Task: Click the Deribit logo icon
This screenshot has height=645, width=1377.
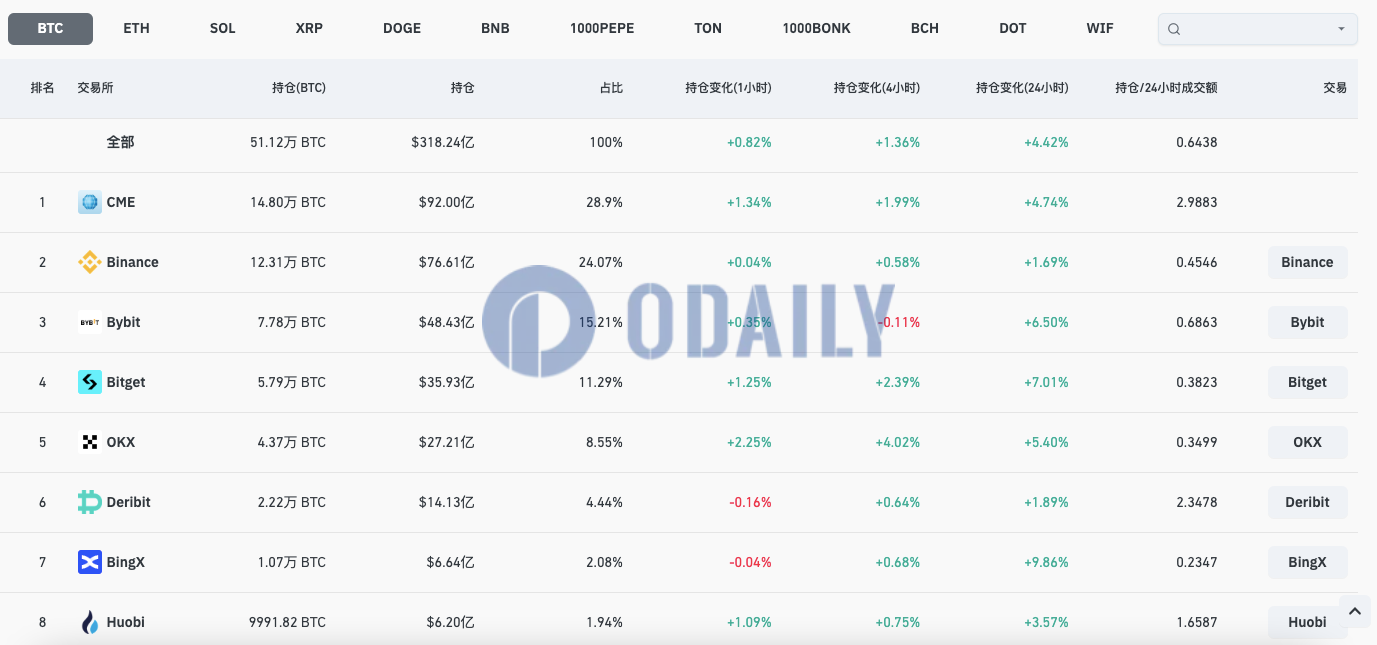Action: (90, 502)
